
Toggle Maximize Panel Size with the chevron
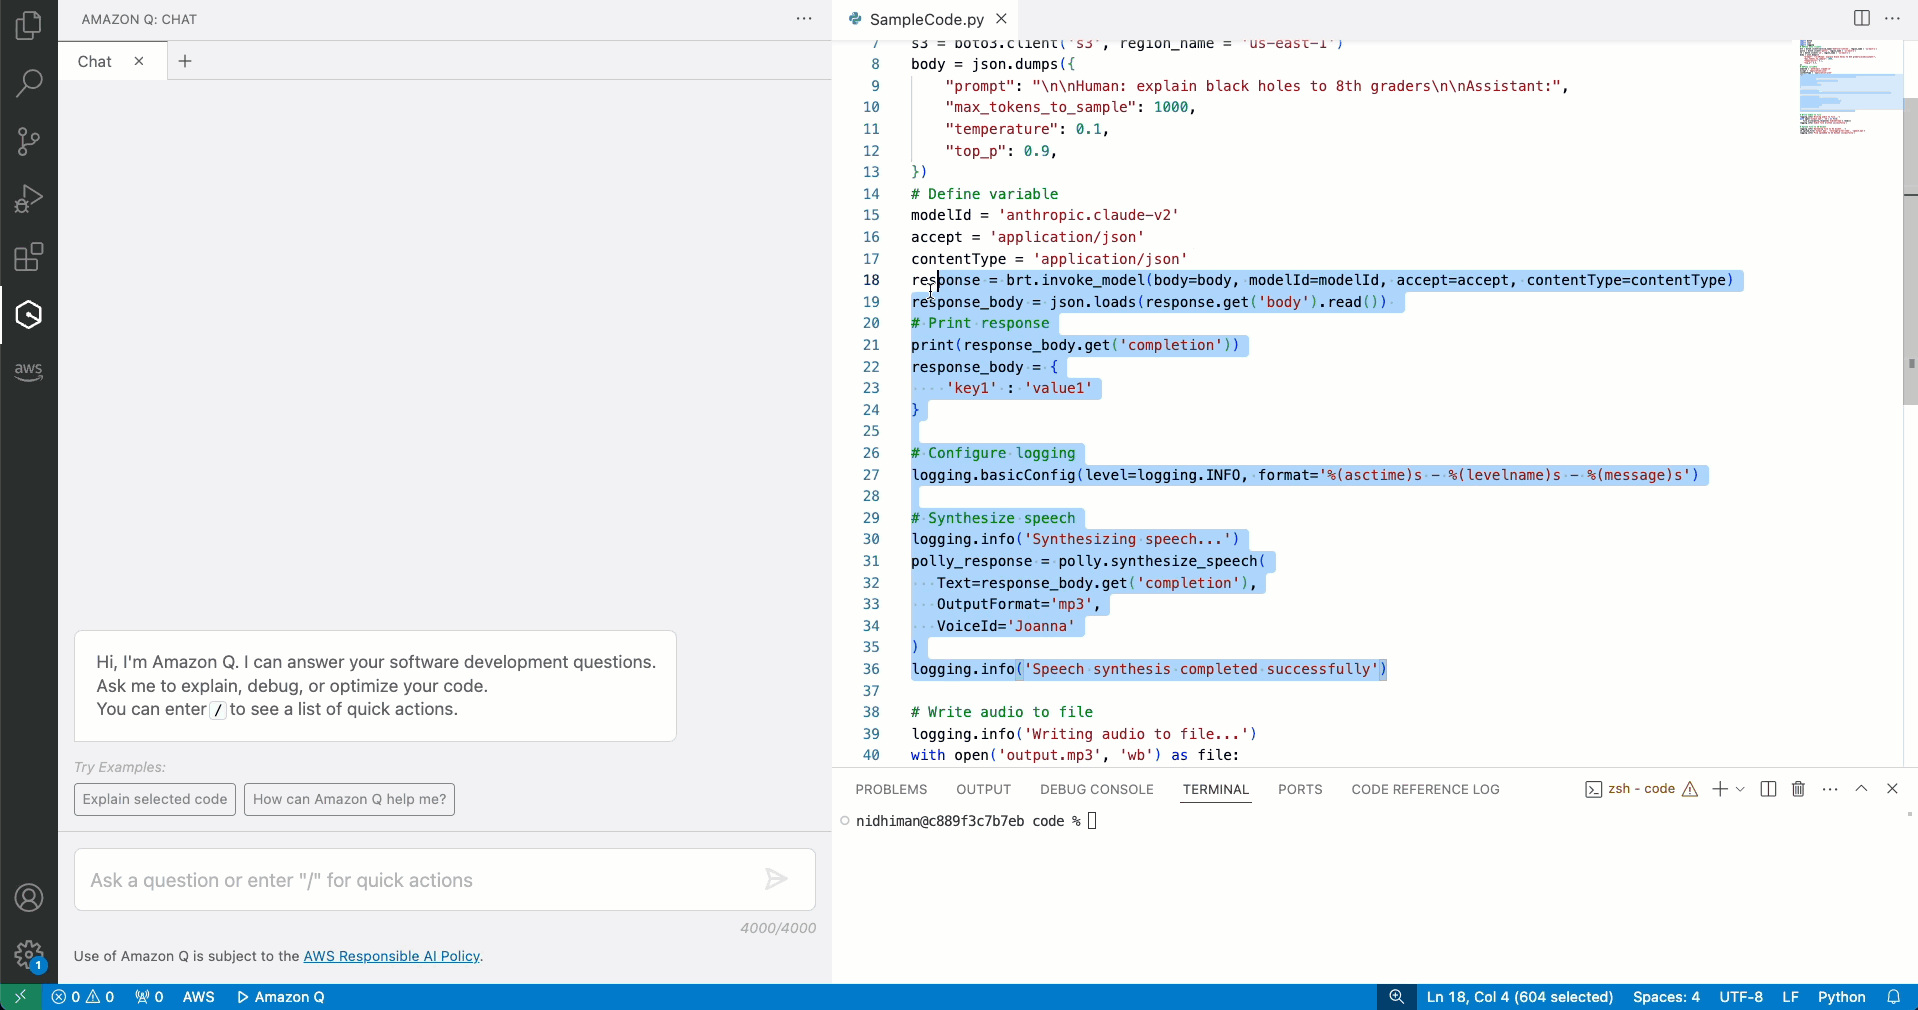click(x=1862, y=789)
